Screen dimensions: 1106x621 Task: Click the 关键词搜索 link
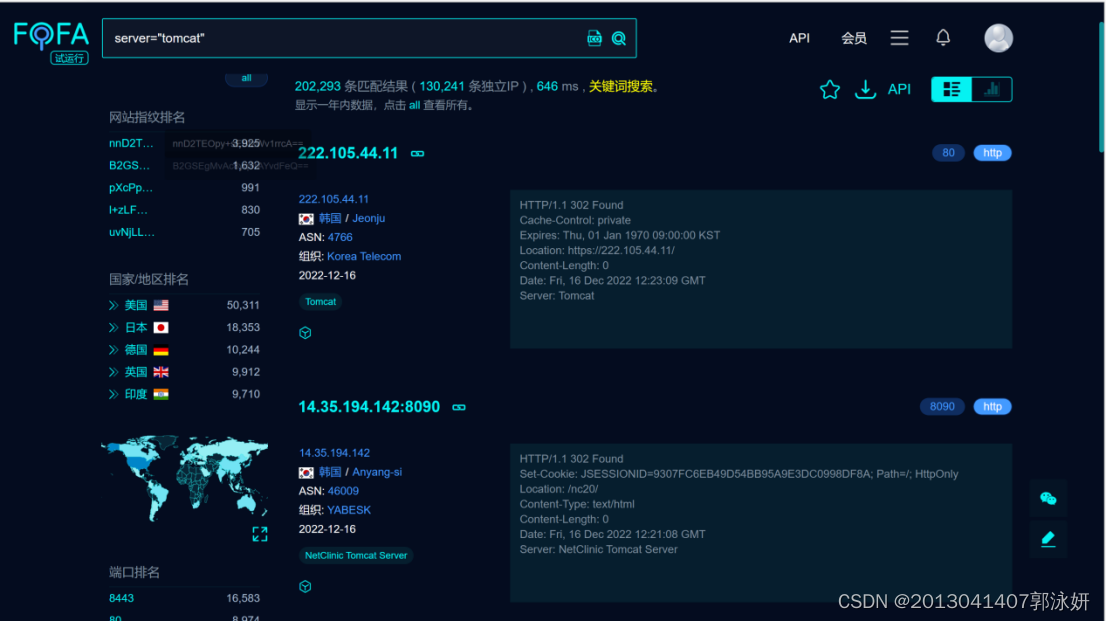pyautogui.click(x=621, y=86)
